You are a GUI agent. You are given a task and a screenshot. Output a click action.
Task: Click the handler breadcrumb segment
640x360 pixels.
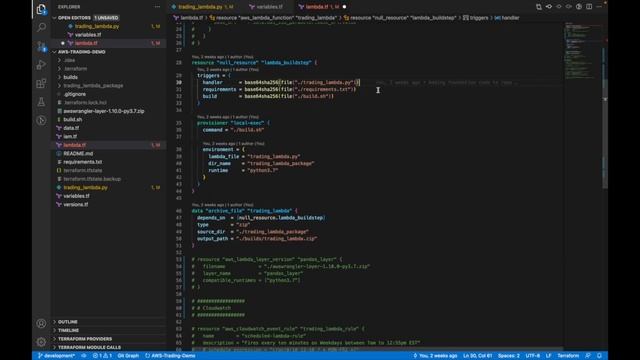pyautogui.click(x=507, y=18)
